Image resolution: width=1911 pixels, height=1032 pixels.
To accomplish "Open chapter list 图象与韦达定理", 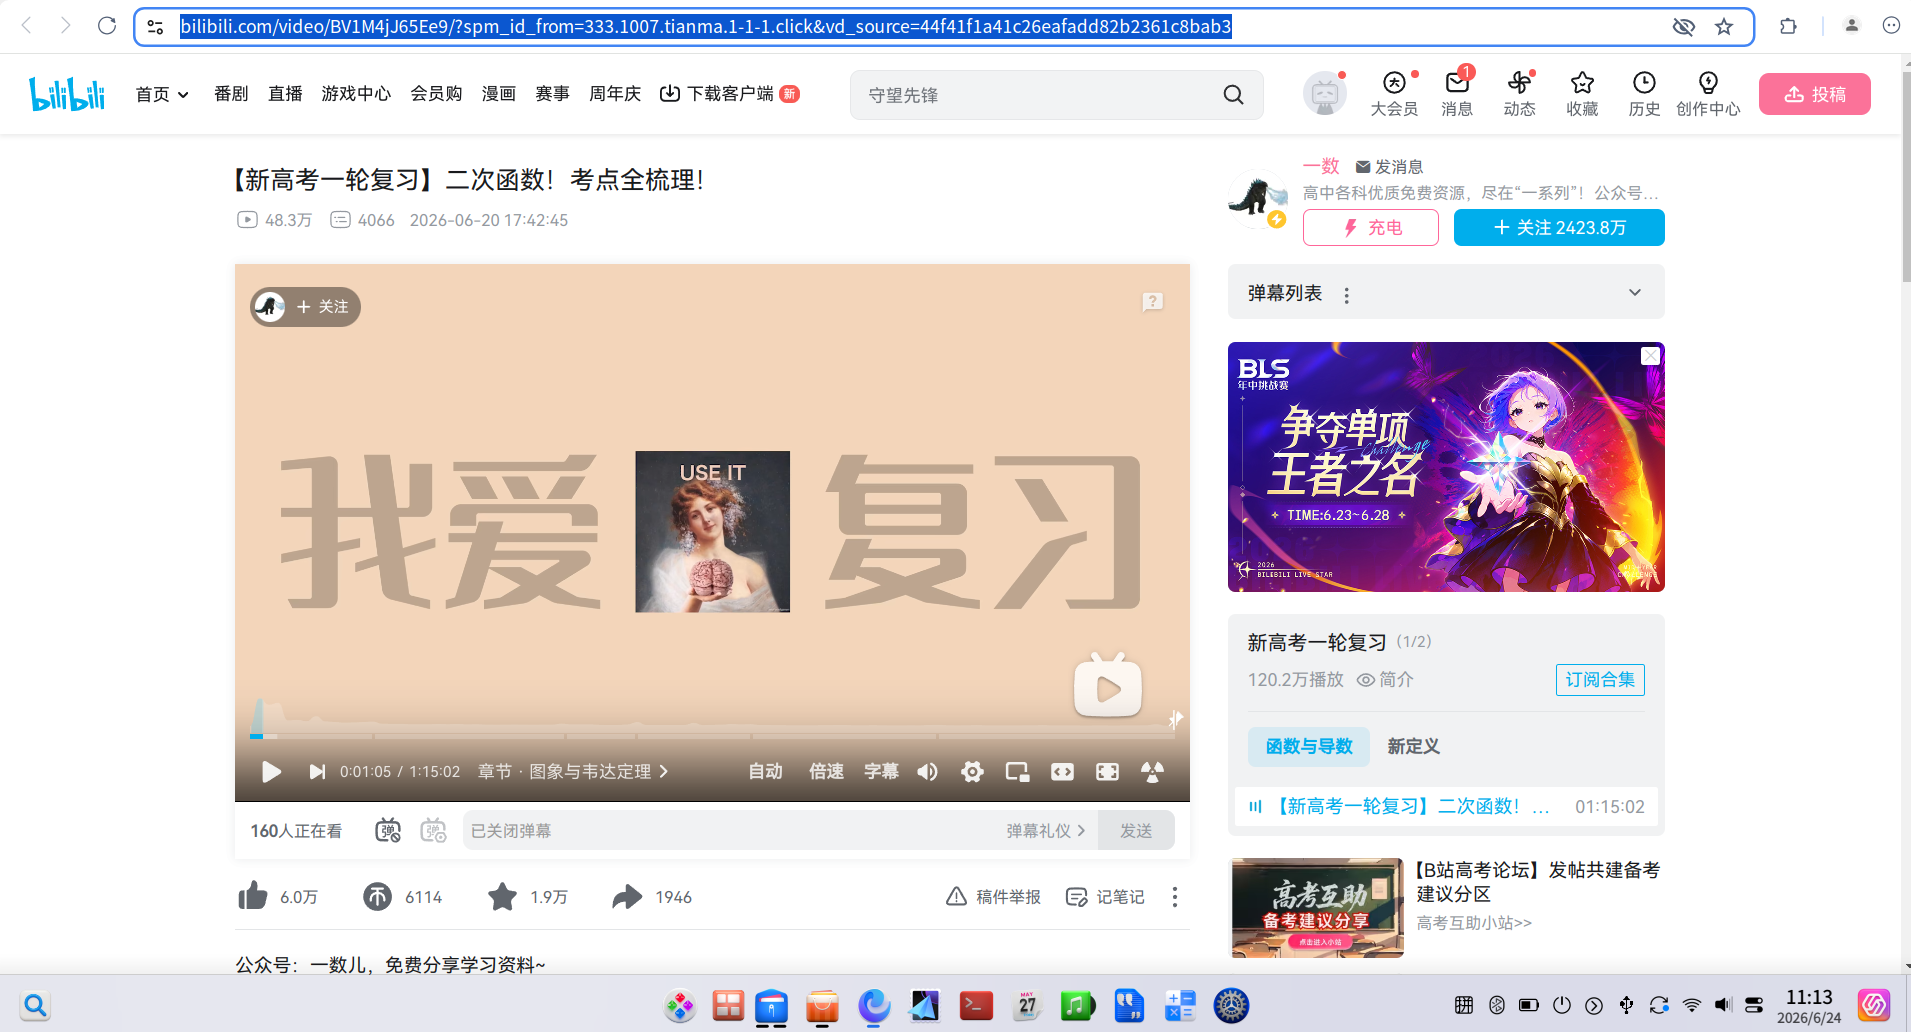I will [x=573, y=772].
